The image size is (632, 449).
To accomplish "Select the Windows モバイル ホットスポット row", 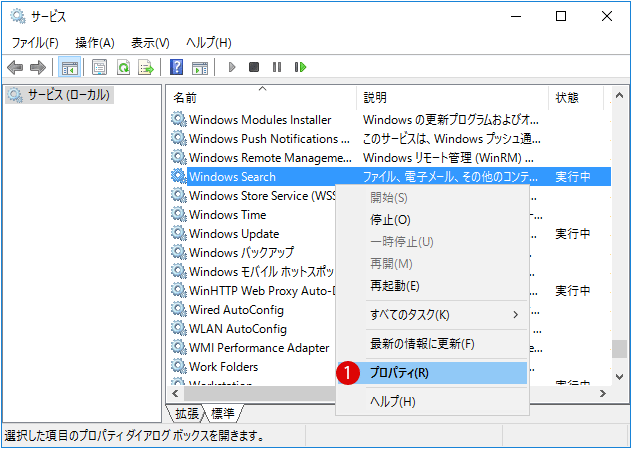I will [253, 271].
